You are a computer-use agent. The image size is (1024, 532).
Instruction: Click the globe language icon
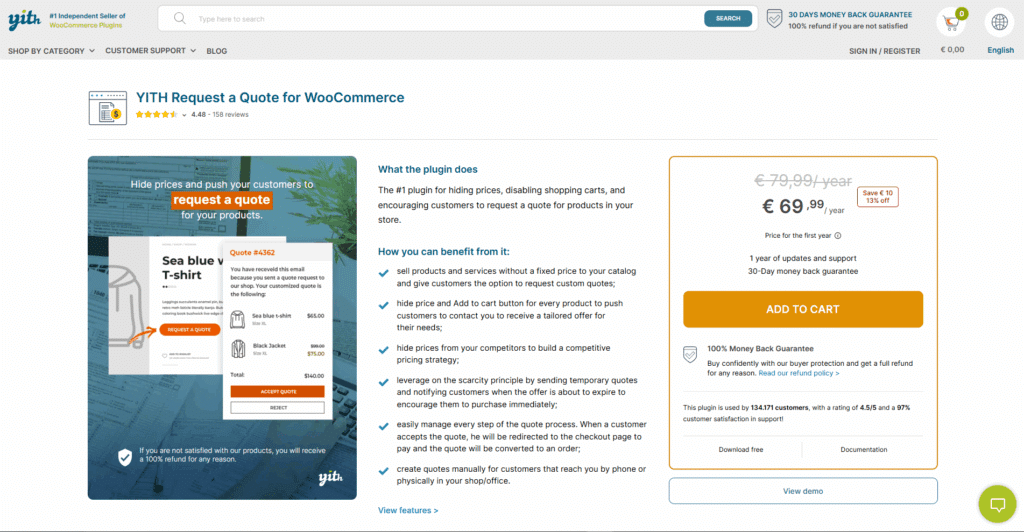click(x=999, y=21)
